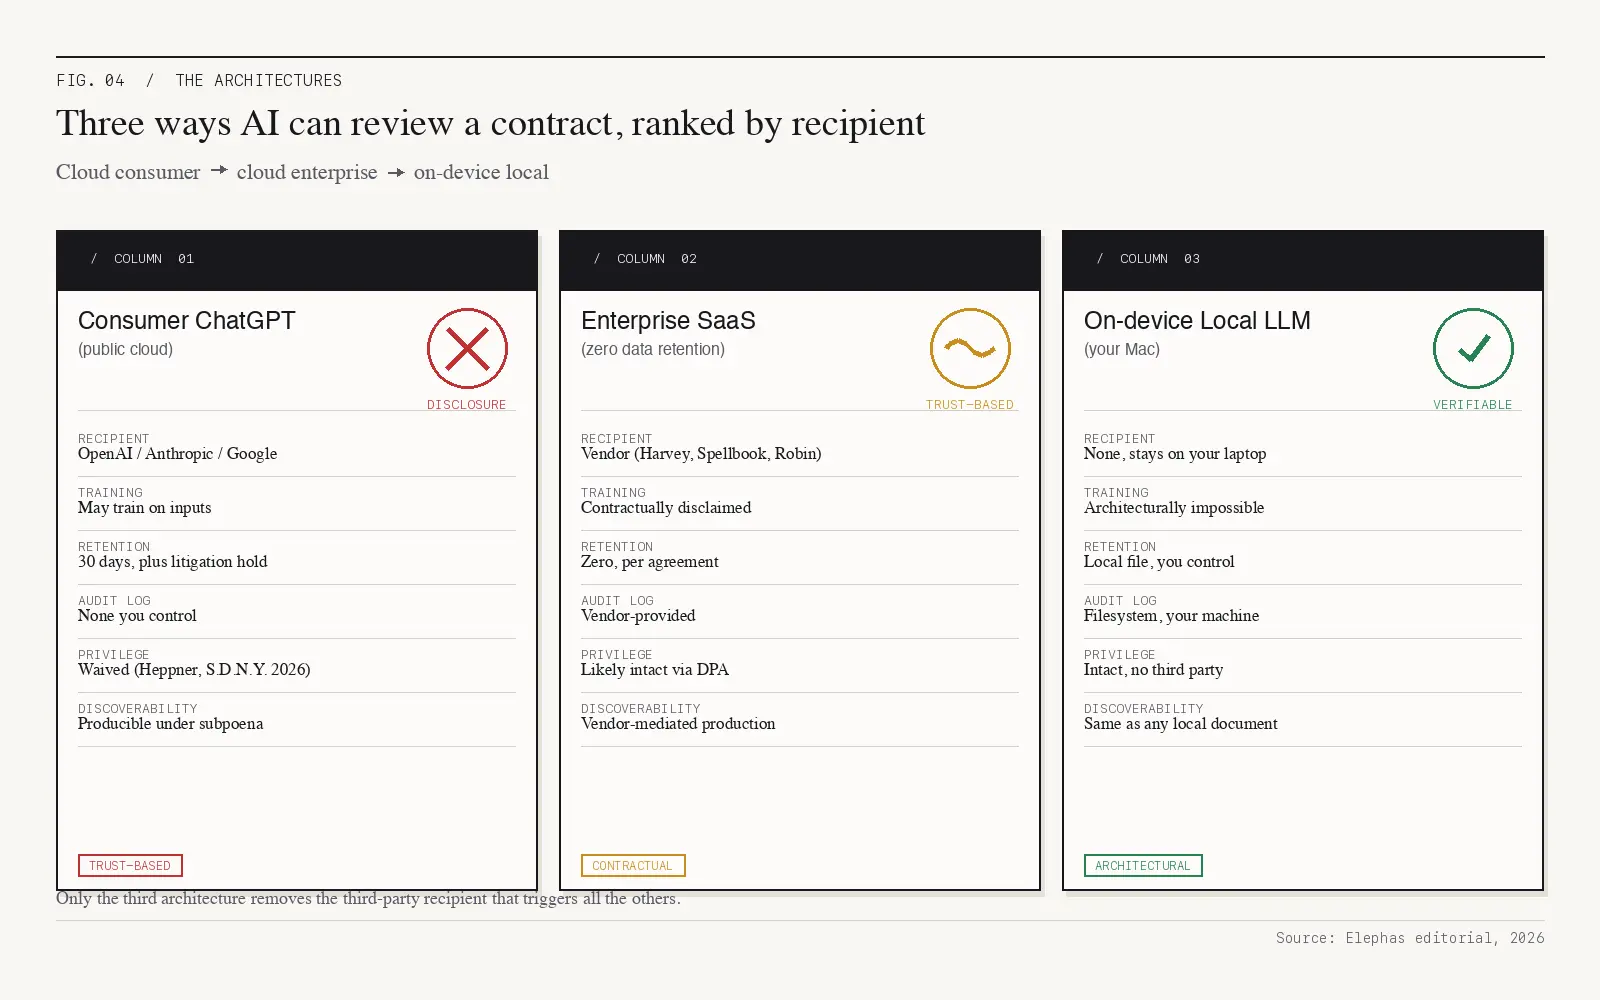This screenshot has width=1600, height=1000.
Task: Click "on-device local" in the subtitle
Action: (x=481, y=172)
